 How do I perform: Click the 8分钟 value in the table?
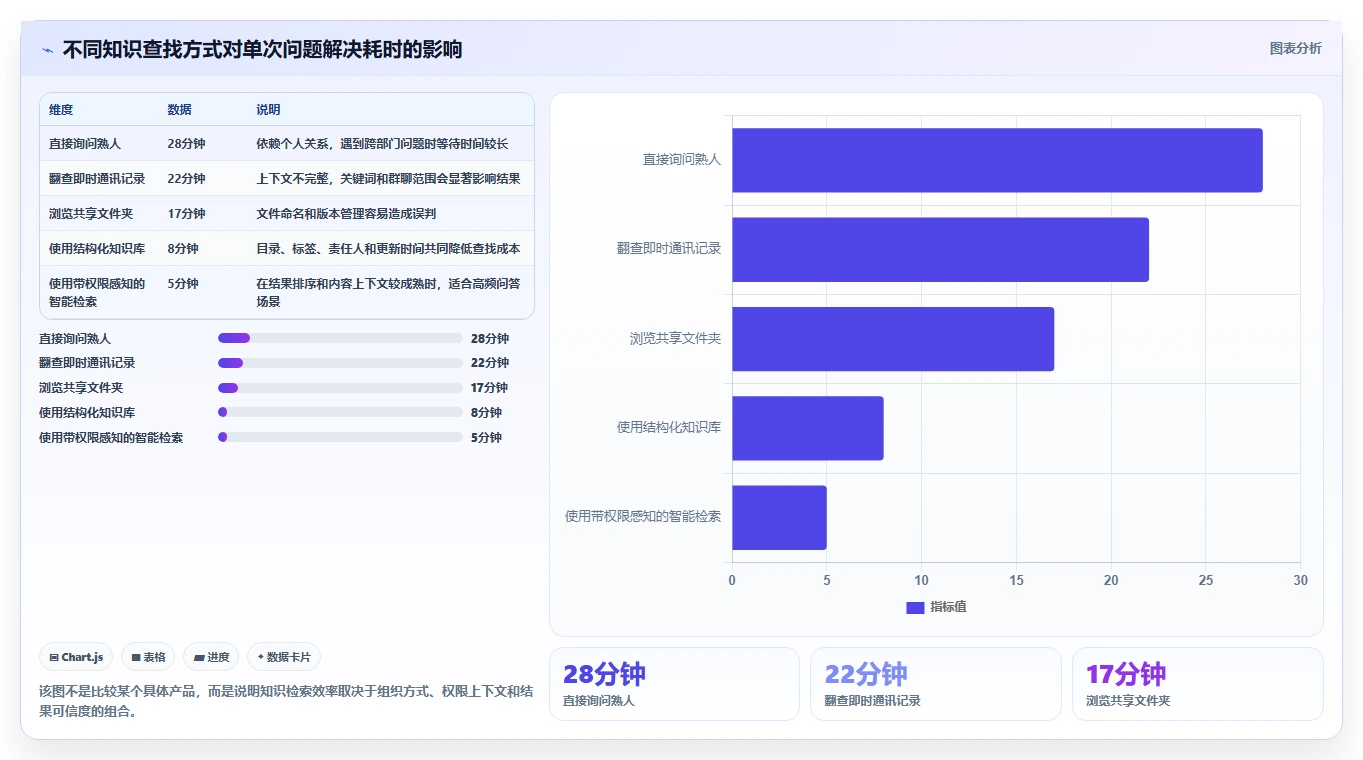[183, 249]
